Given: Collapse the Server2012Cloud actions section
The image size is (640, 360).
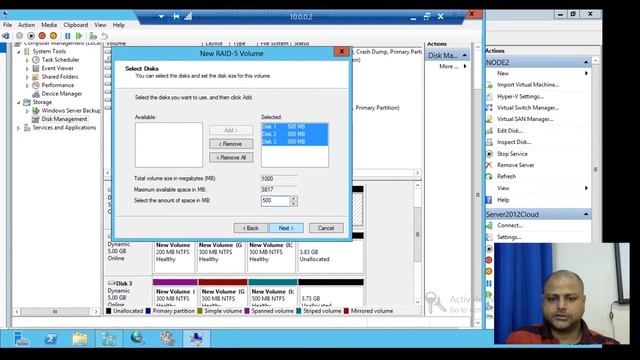Looking at the screenshot, I should pyautogui.click(x=586, y=214).
